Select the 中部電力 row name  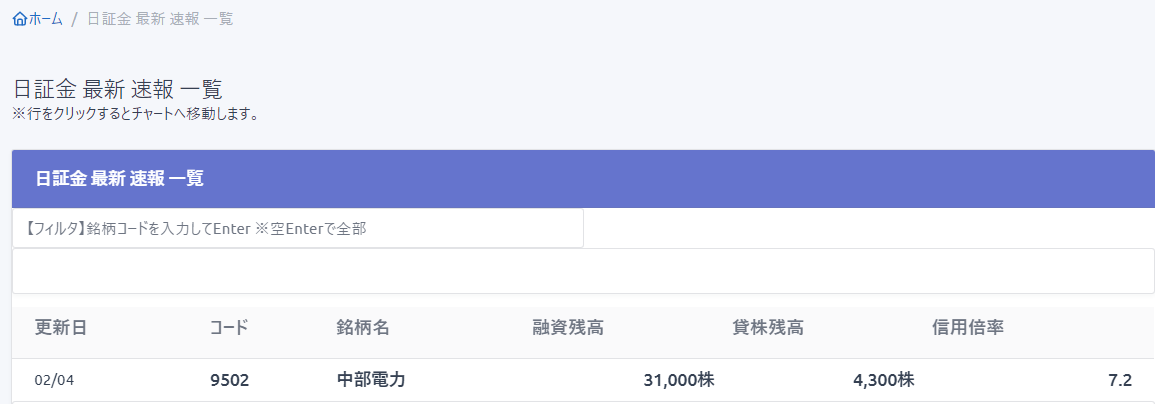[x=371, y=380]
